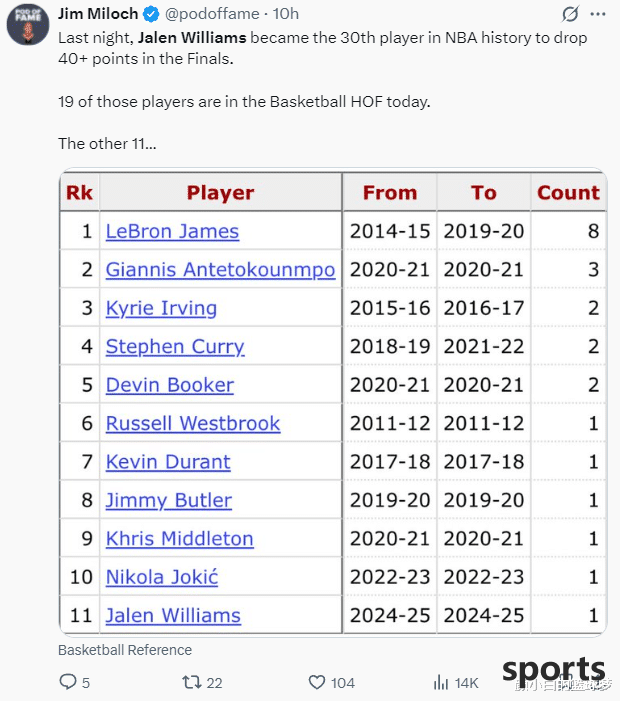Click the verified badge next to Jim Miloch
620x701 pixels.
(151, 14)
